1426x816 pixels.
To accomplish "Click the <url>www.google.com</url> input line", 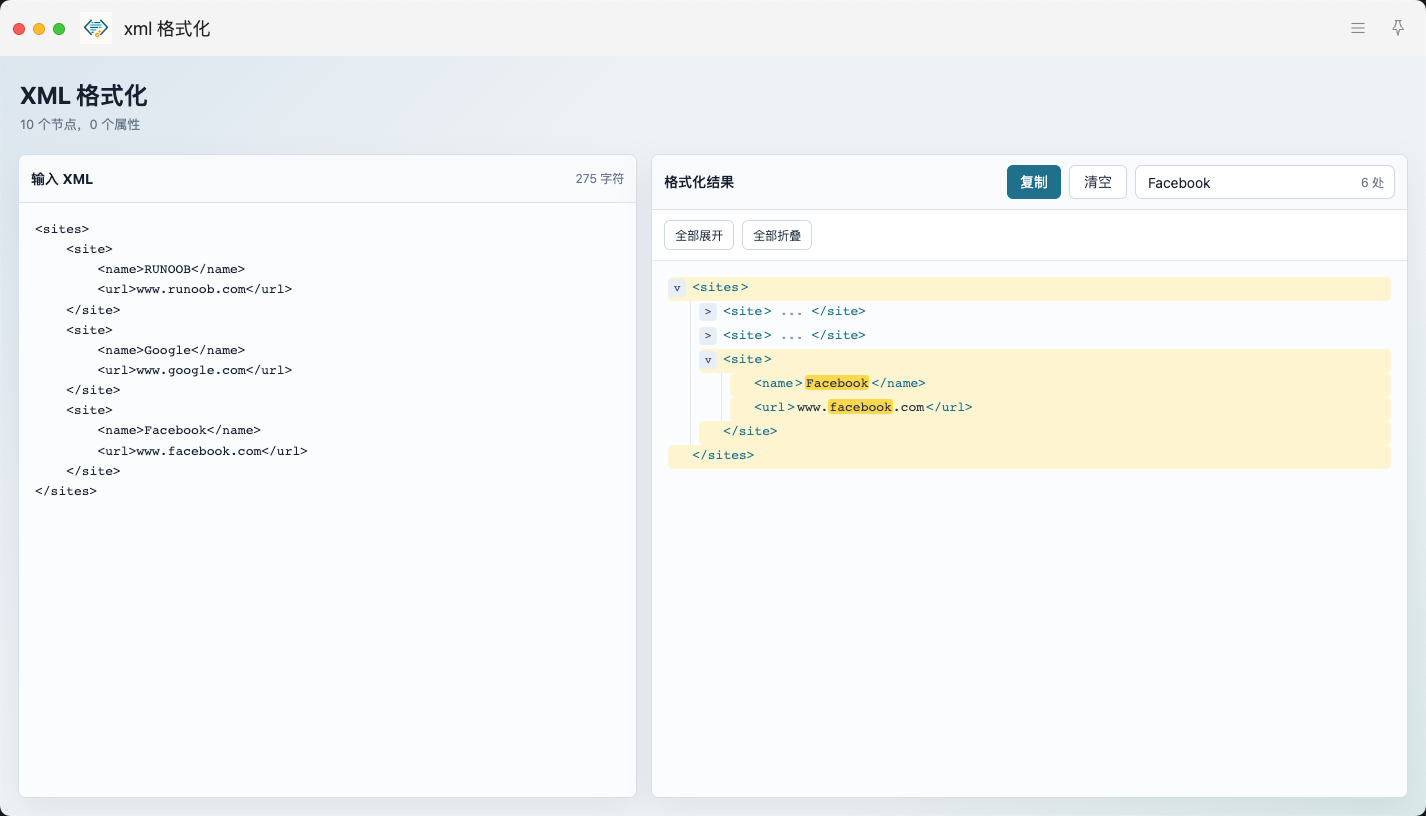I will [x=195, y=370].
